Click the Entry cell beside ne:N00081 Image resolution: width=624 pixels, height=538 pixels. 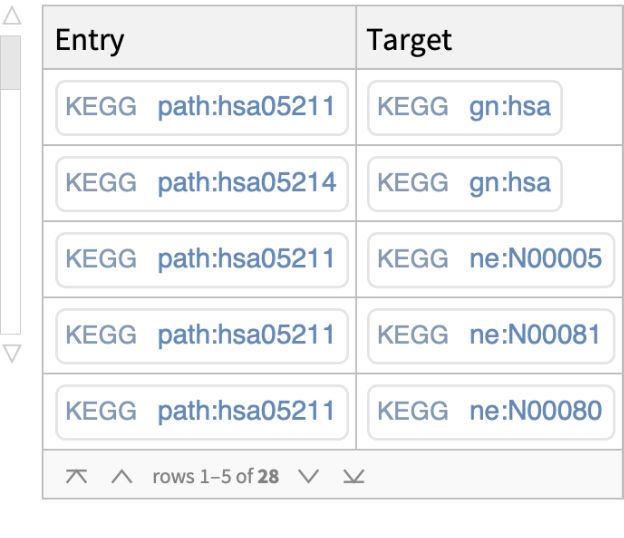[x=202, y=334]
